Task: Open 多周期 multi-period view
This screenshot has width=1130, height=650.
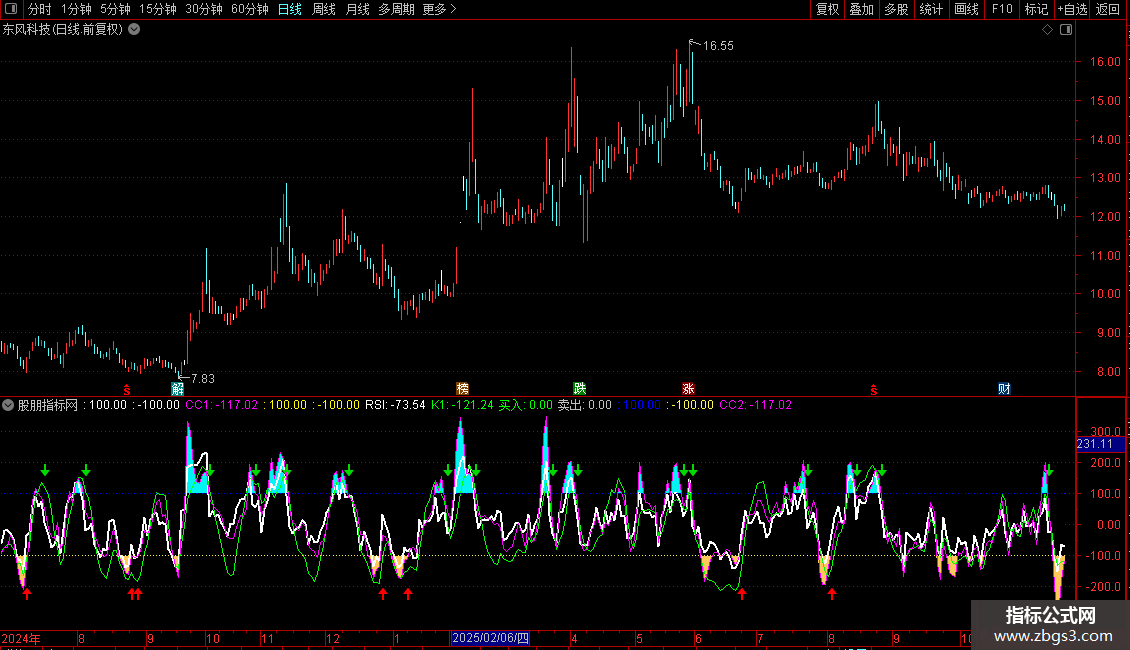Action: [396, 9]
